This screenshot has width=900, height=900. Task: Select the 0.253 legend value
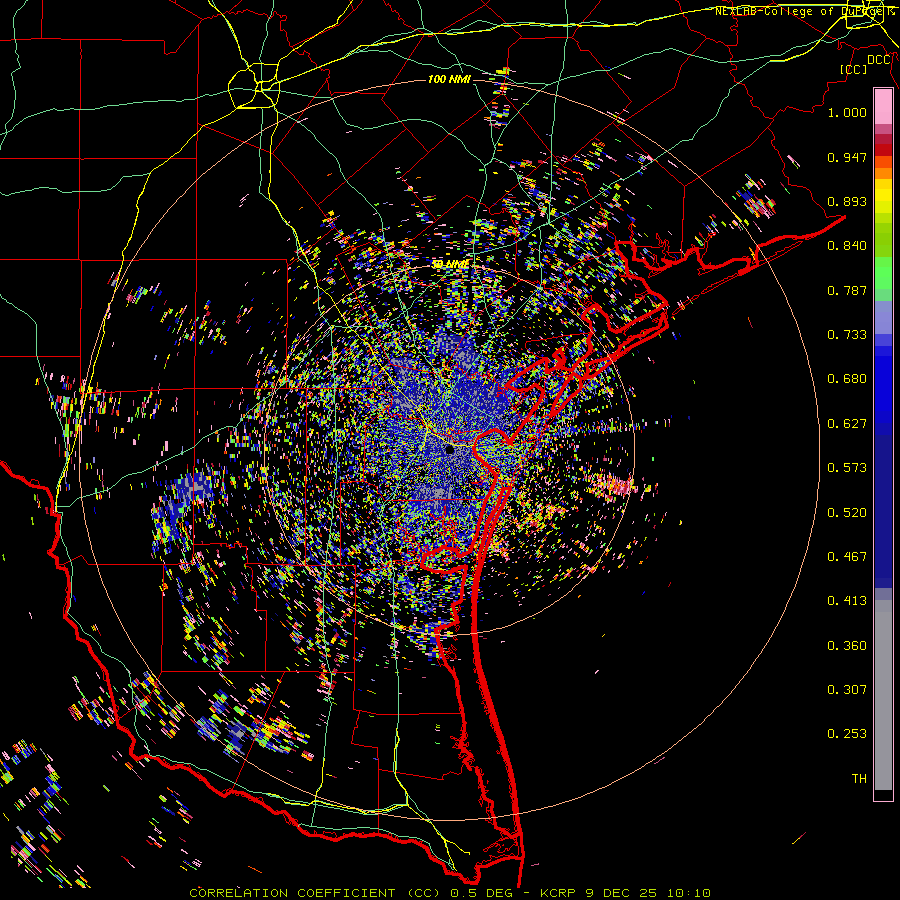(x=847, y=734)
